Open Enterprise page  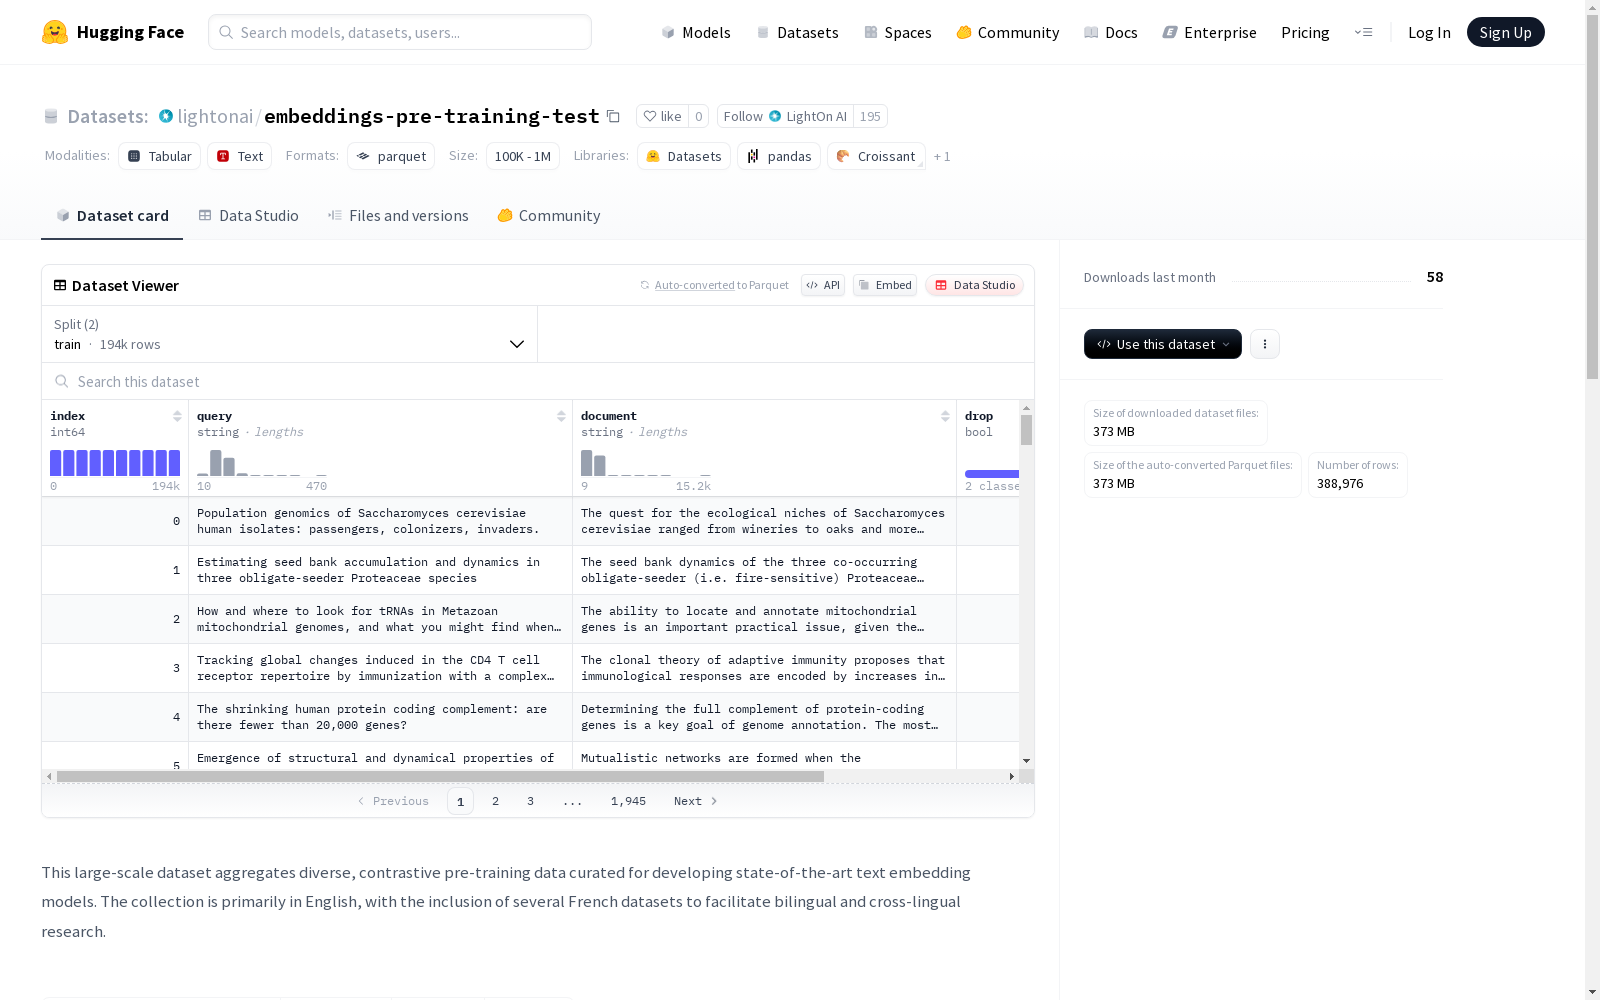coord(1209,32)
